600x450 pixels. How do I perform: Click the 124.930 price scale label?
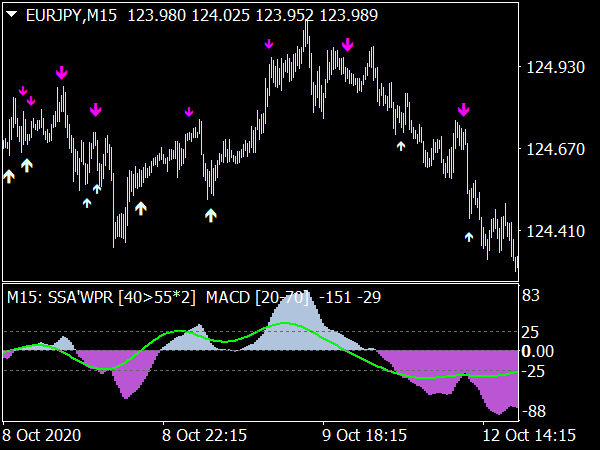(556, 68)
